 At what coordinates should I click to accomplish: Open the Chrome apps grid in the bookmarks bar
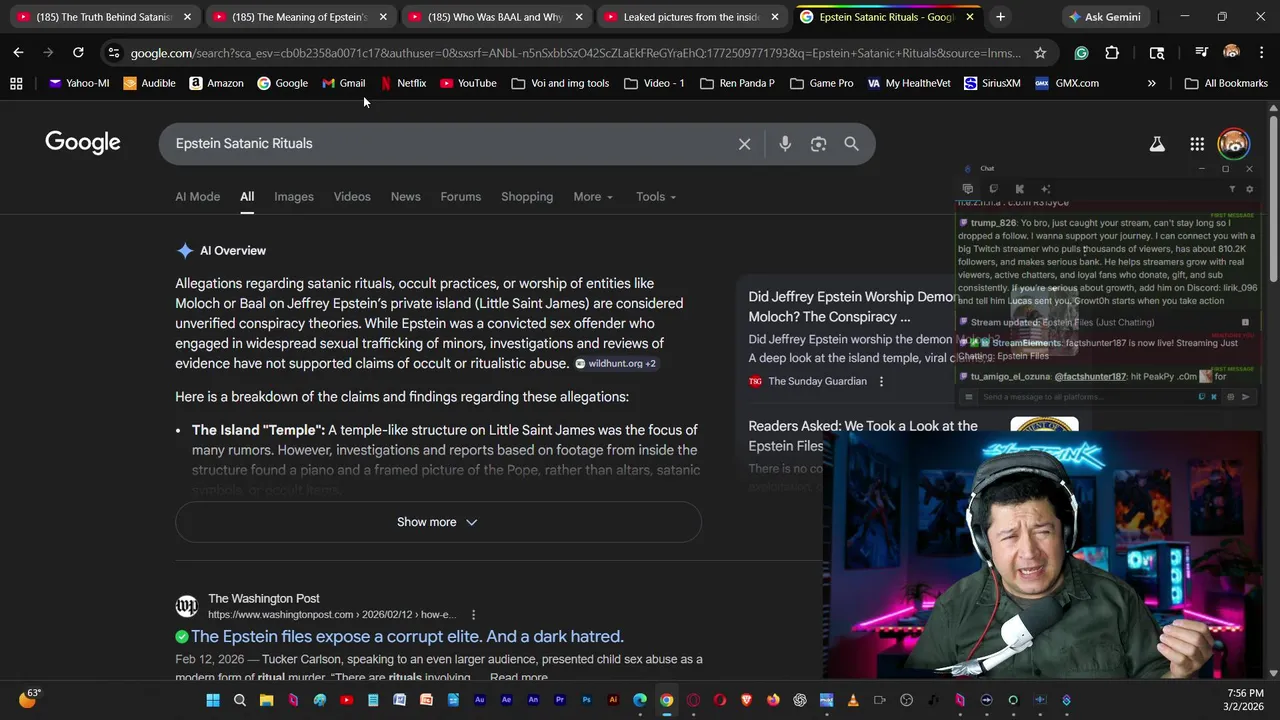point(16,83)
